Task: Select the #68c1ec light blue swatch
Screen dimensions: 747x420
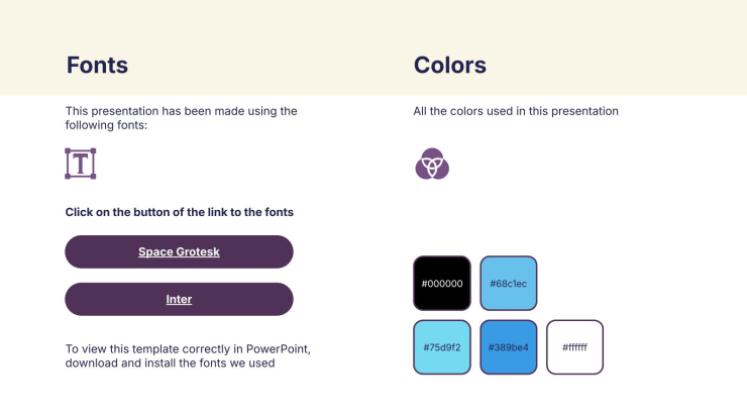Action: click(508, 283)
